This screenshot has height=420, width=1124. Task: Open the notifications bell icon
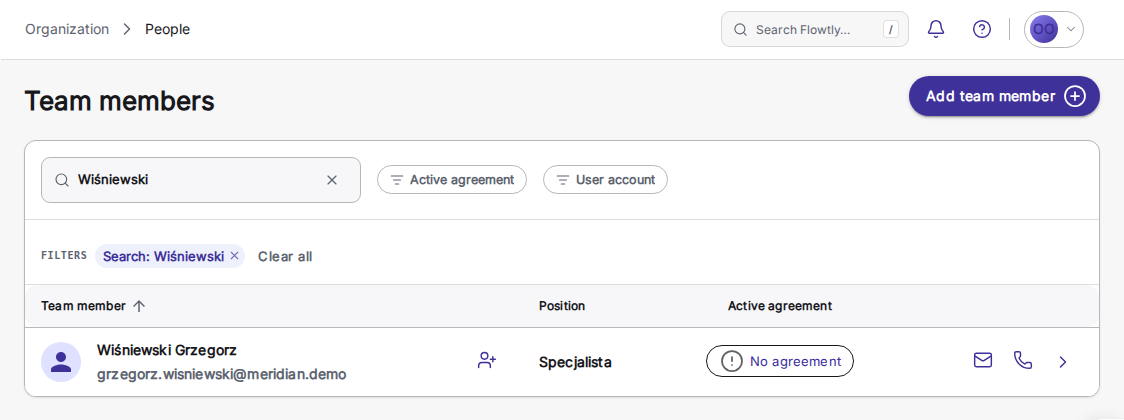pos(935,29)
